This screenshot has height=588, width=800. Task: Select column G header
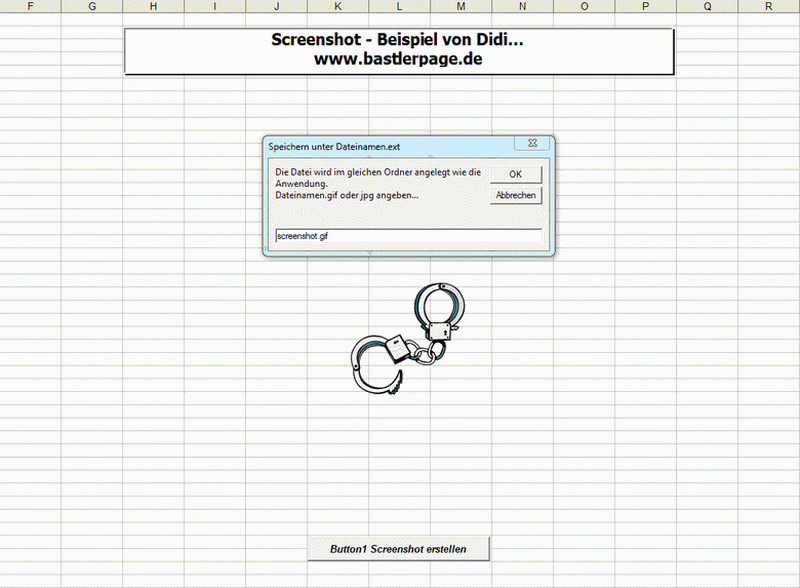(x=92, y=6)
